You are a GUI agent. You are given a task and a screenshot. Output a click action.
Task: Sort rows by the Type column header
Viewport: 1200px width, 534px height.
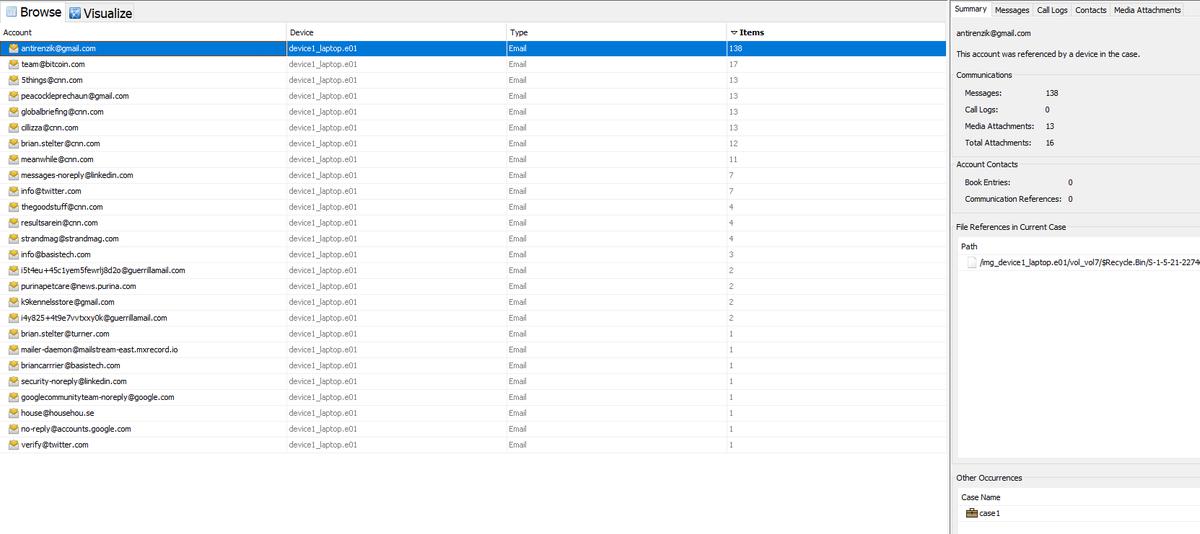pyautogui.click(x=518, y=32)
